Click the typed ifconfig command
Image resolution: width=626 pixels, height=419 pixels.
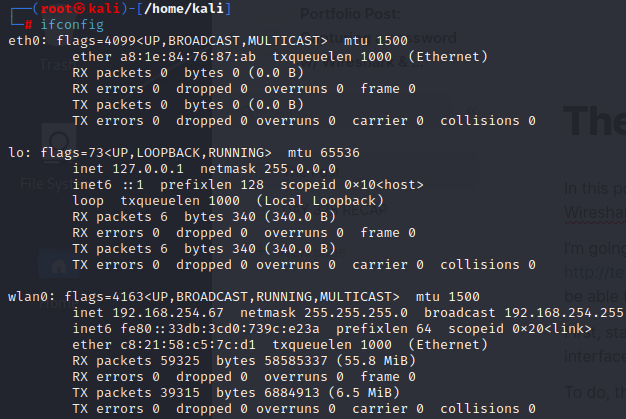[69, 25]
